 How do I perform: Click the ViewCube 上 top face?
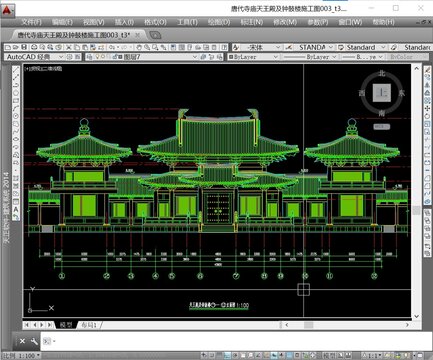click(x=382, y=93)
